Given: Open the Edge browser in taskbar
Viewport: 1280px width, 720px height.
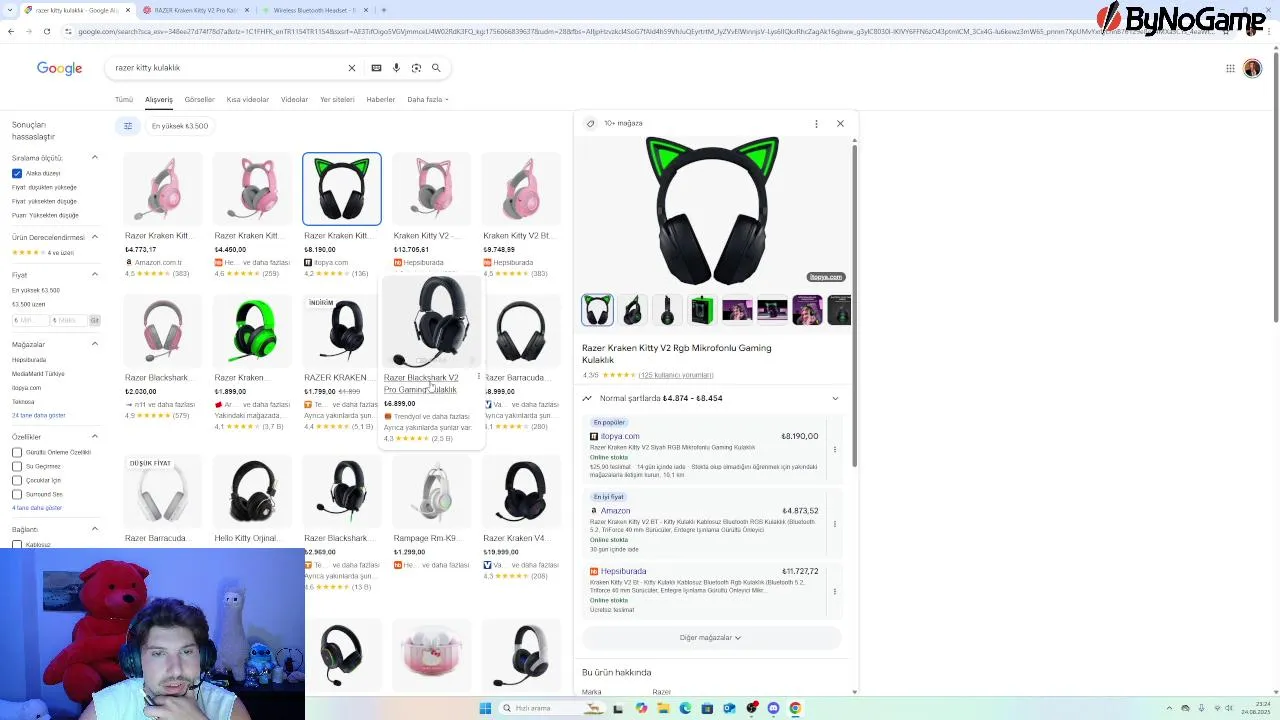Looking at the screenshot, I should (x=685, y=708).
